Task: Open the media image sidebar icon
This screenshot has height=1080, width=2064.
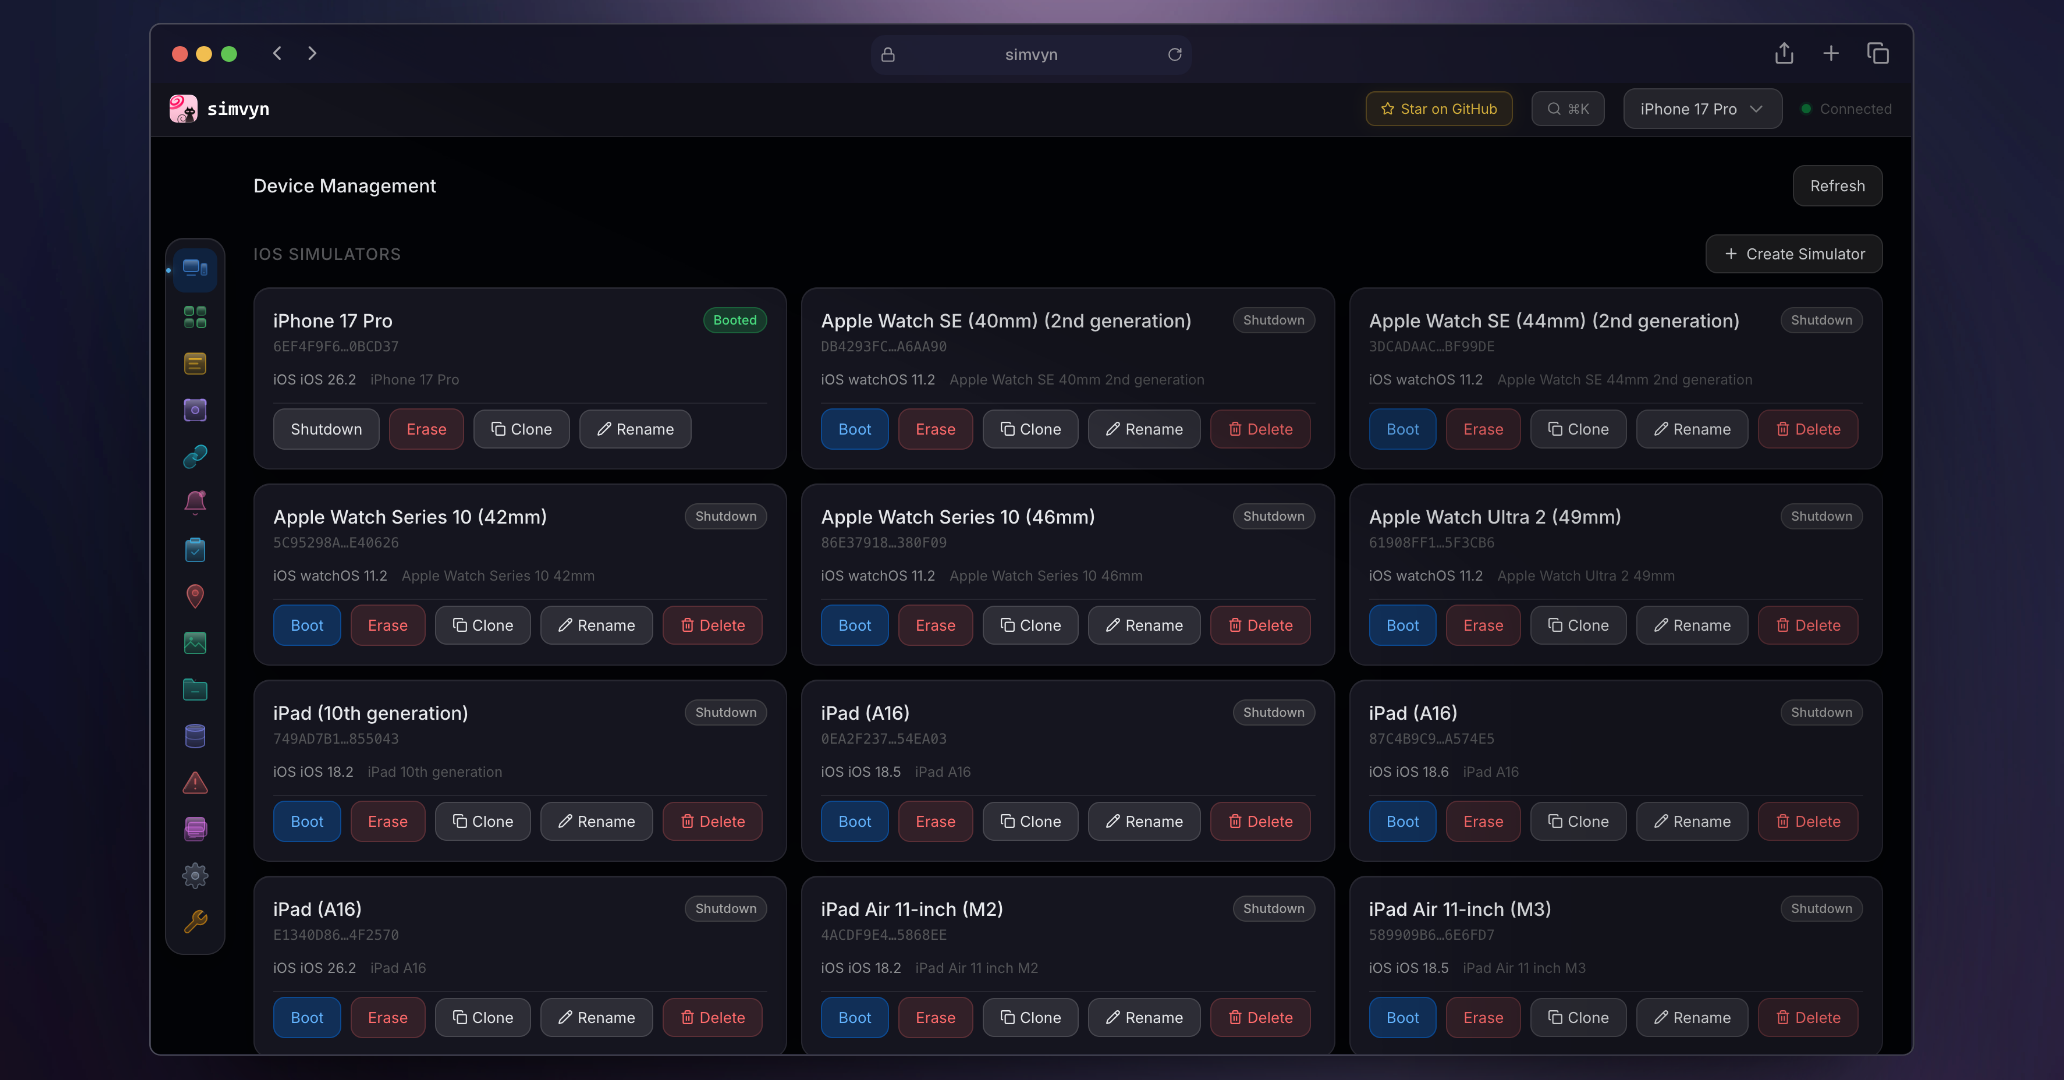Action: (195, 643)
